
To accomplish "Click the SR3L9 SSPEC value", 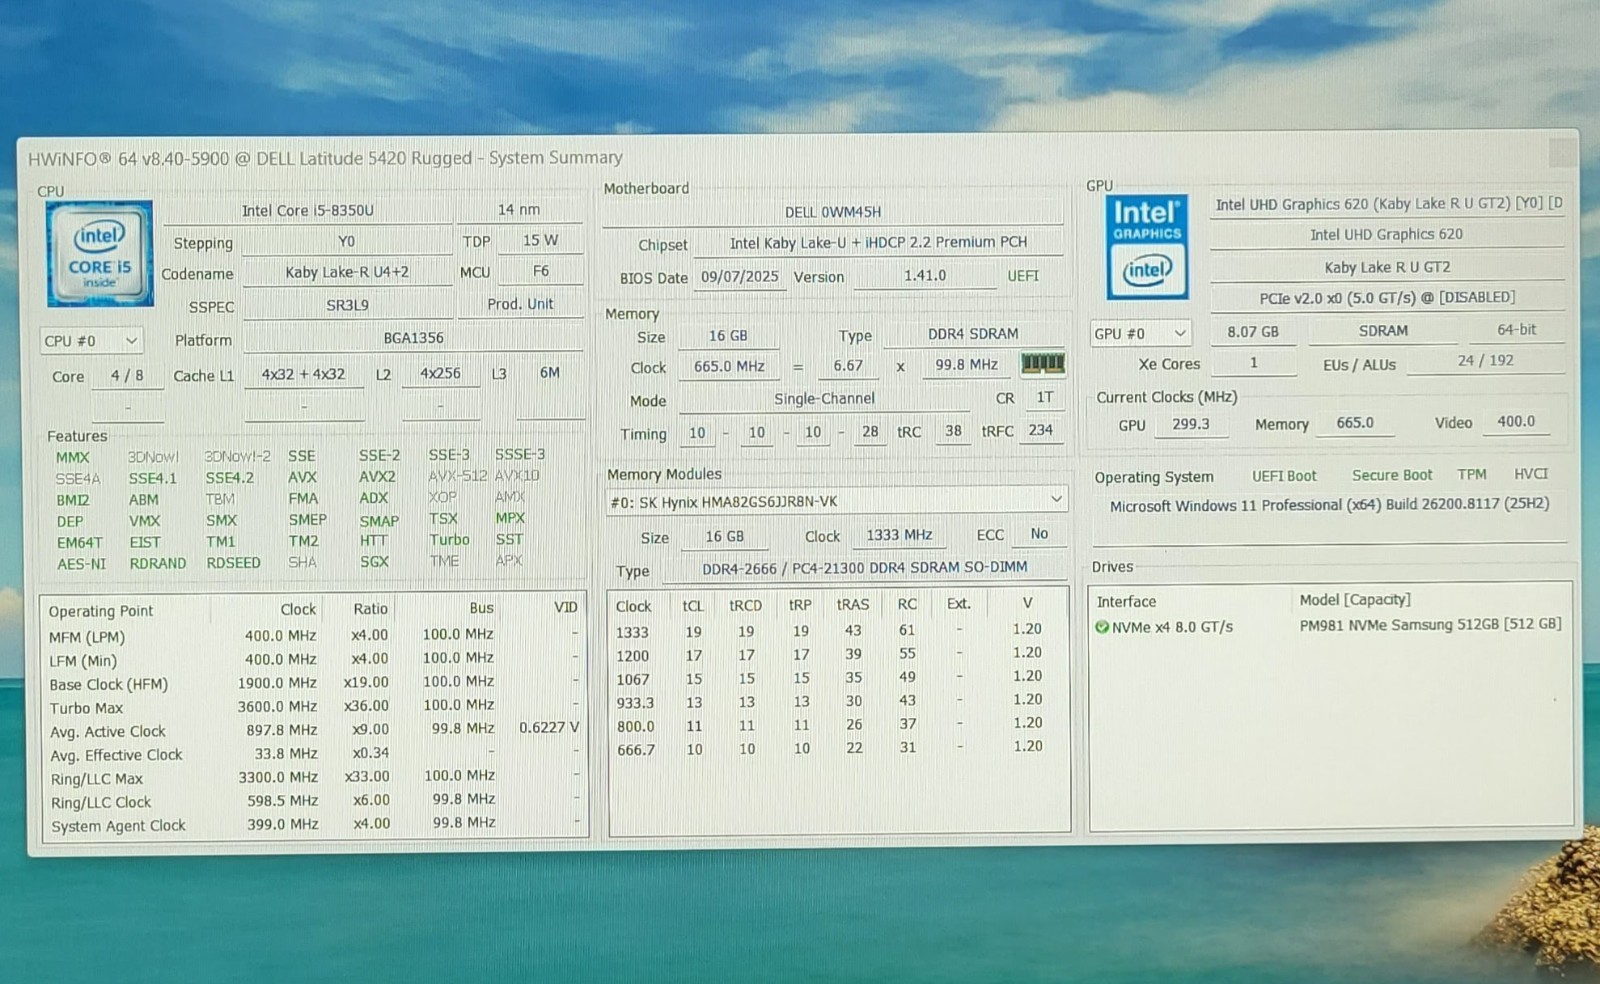I will [x=347, y=305].
